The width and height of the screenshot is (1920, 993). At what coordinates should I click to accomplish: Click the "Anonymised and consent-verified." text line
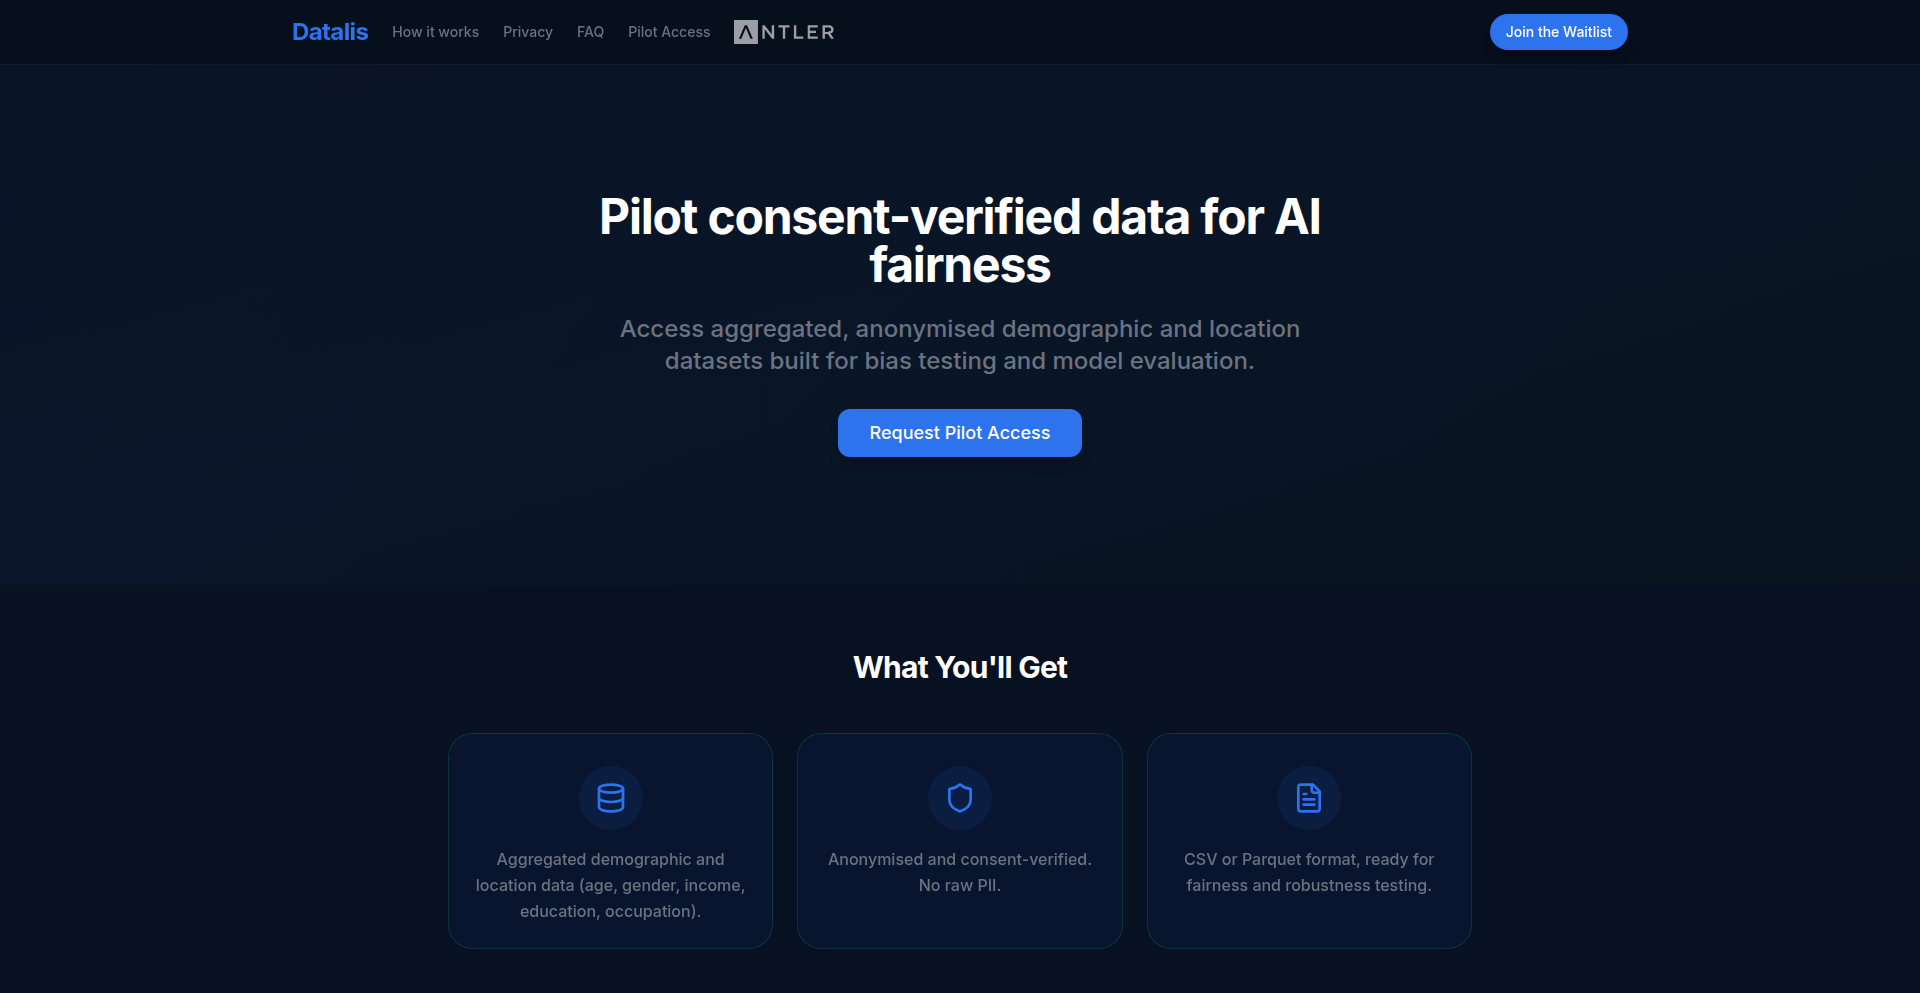tap(960, 859)
